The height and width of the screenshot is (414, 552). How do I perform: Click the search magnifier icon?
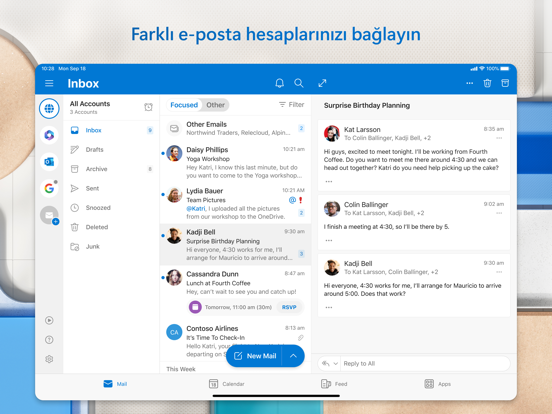299,83
